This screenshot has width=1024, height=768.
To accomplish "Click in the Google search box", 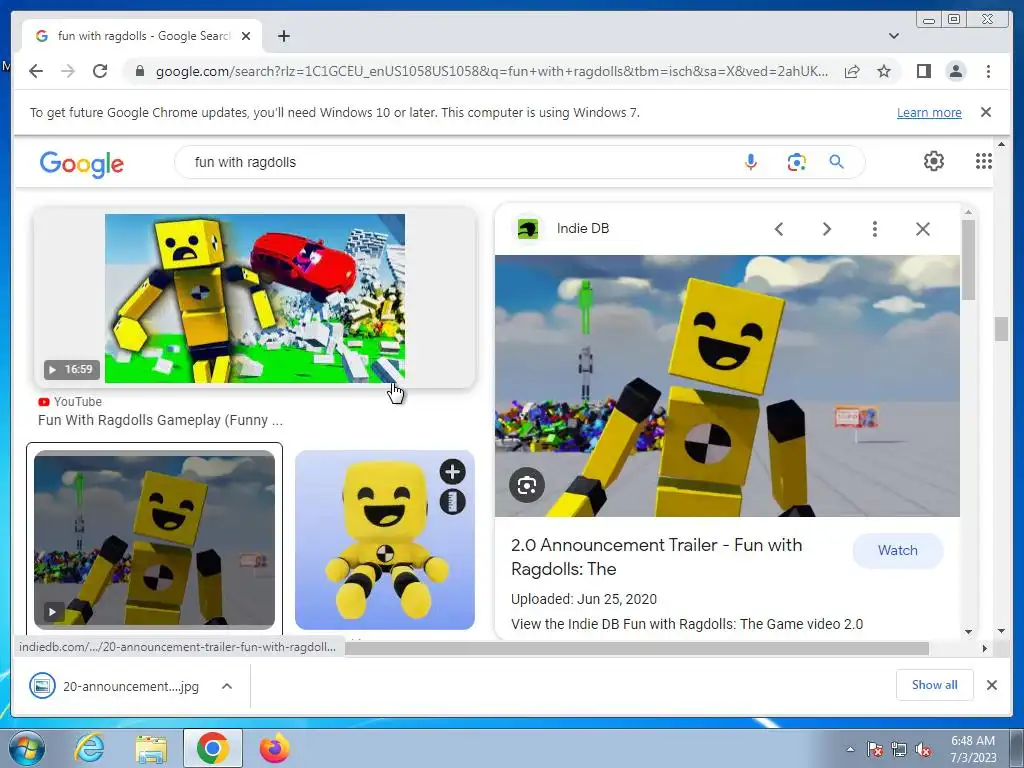I will (x=457, y=162).
